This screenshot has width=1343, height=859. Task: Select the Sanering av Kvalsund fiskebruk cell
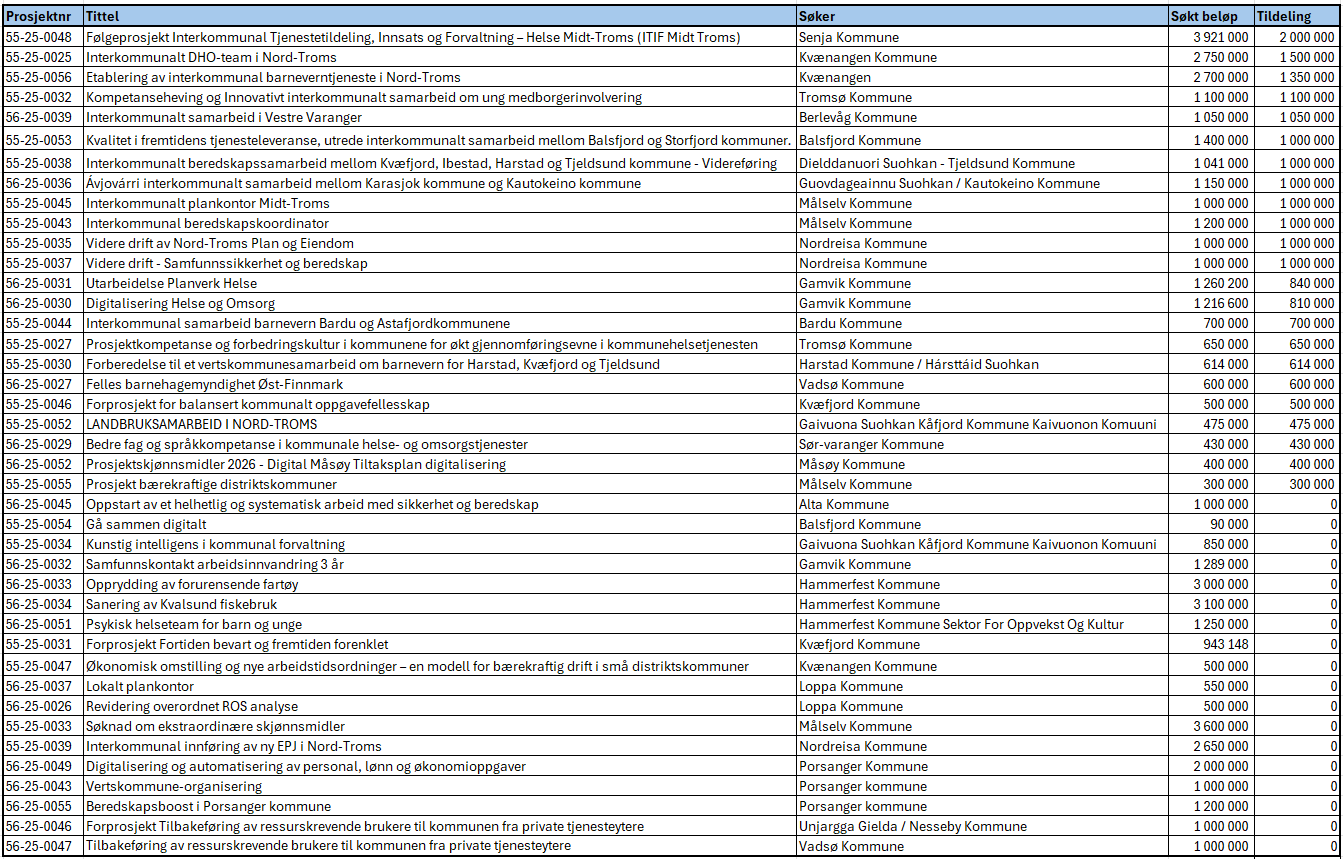(x=181, y=604)
